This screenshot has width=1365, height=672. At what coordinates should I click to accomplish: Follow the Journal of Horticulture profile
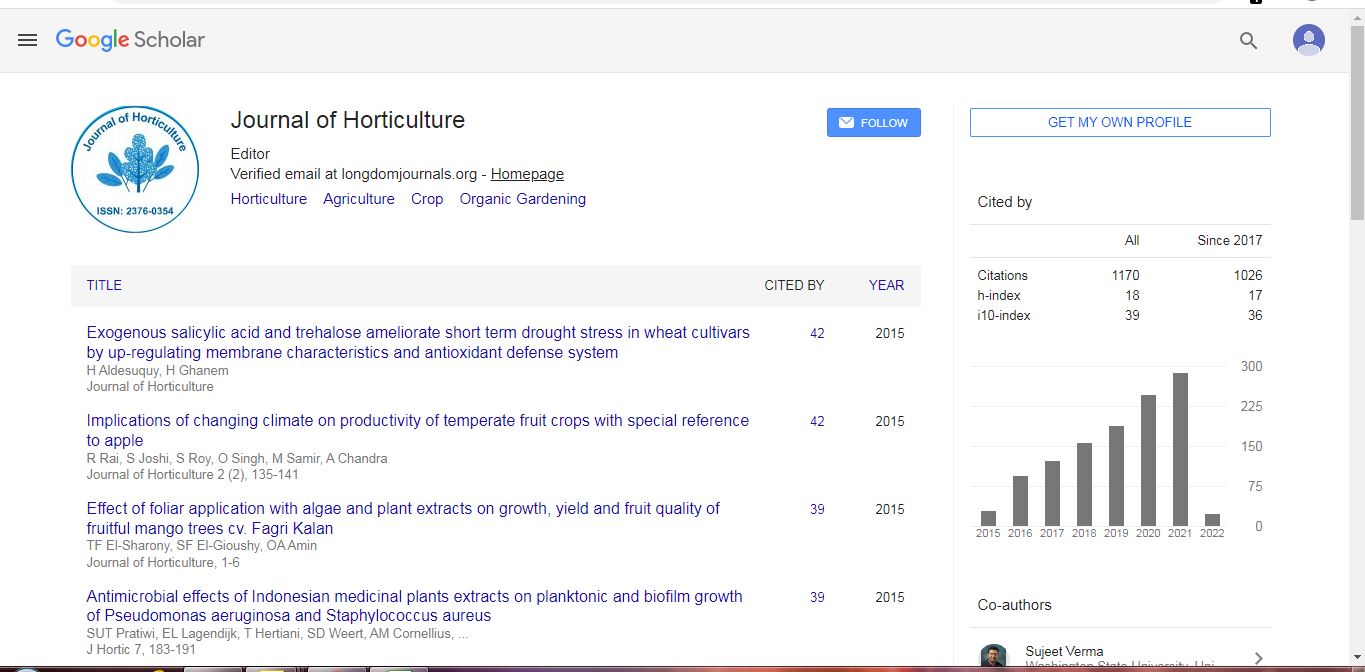pos(873,122)
